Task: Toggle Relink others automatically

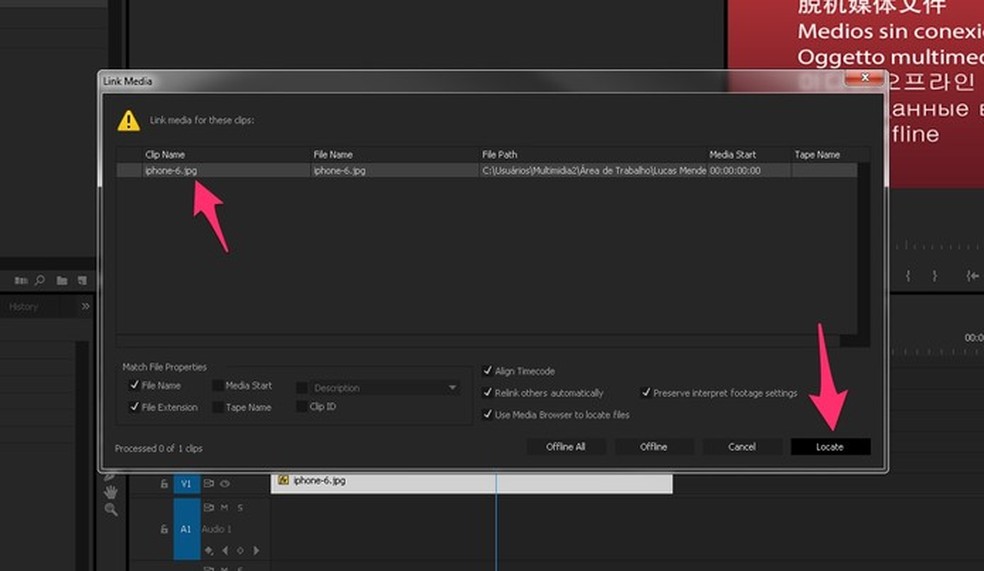Action: (x=488, y=393)
